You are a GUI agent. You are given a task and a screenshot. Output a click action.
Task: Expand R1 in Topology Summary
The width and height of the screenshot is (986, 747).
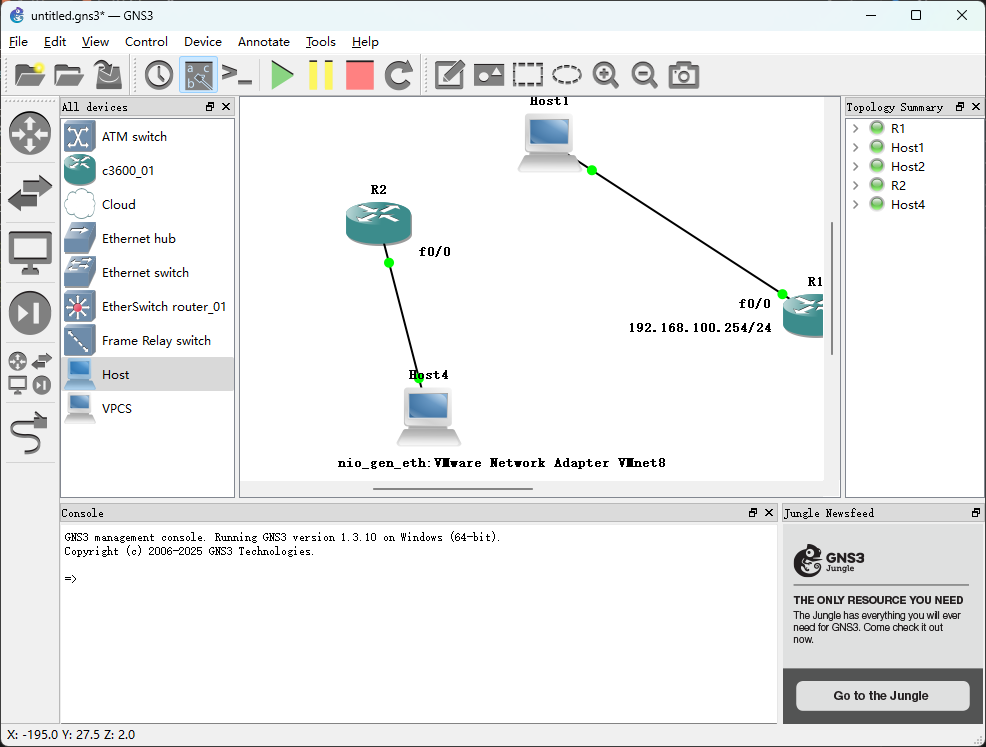(x=855, y=128)
